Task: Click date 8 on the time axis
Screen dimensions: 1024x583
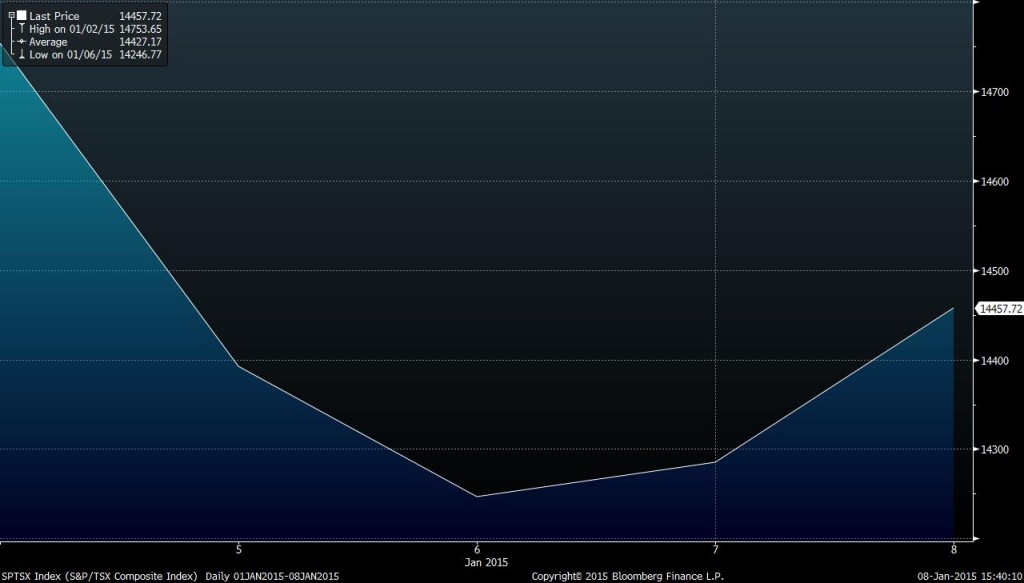Action: 953,549
